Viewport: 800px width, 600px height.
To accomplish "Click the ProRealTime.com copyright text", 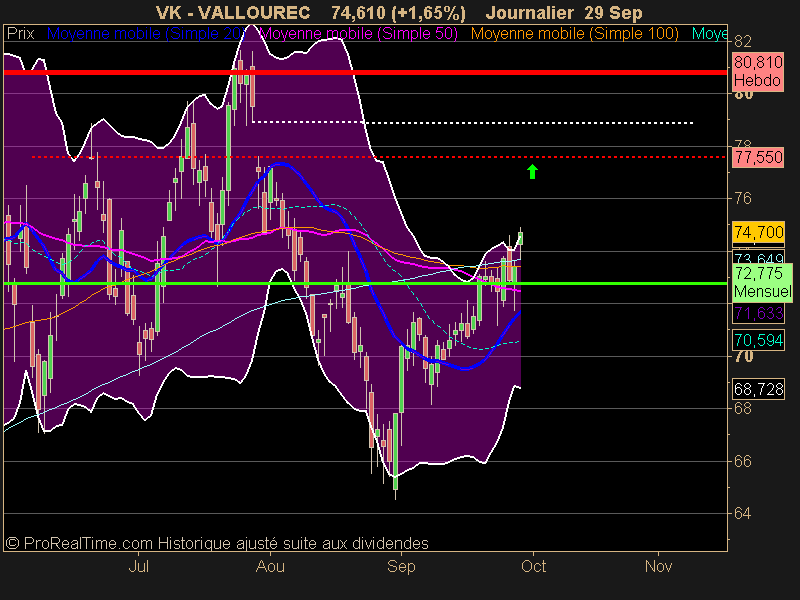I will coord(217,543).
